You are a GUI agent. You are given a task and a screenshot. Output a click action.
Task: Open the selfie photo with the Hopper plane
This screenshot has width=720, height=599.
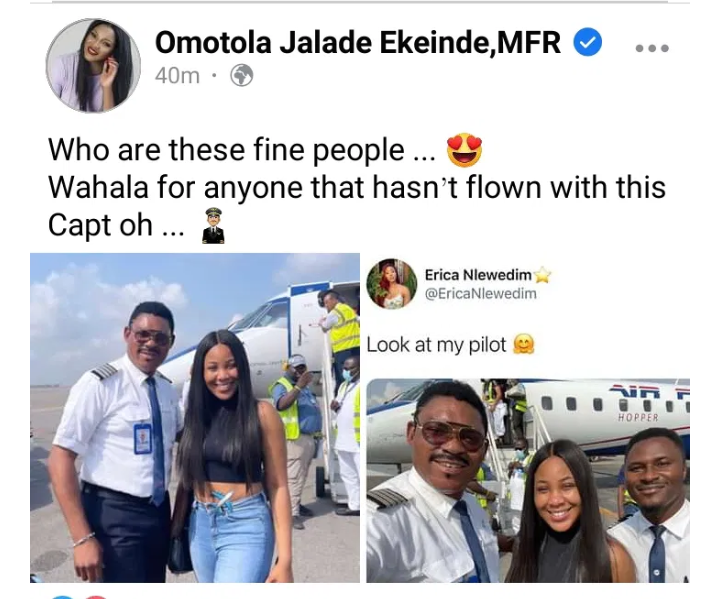tap(528, 480)
